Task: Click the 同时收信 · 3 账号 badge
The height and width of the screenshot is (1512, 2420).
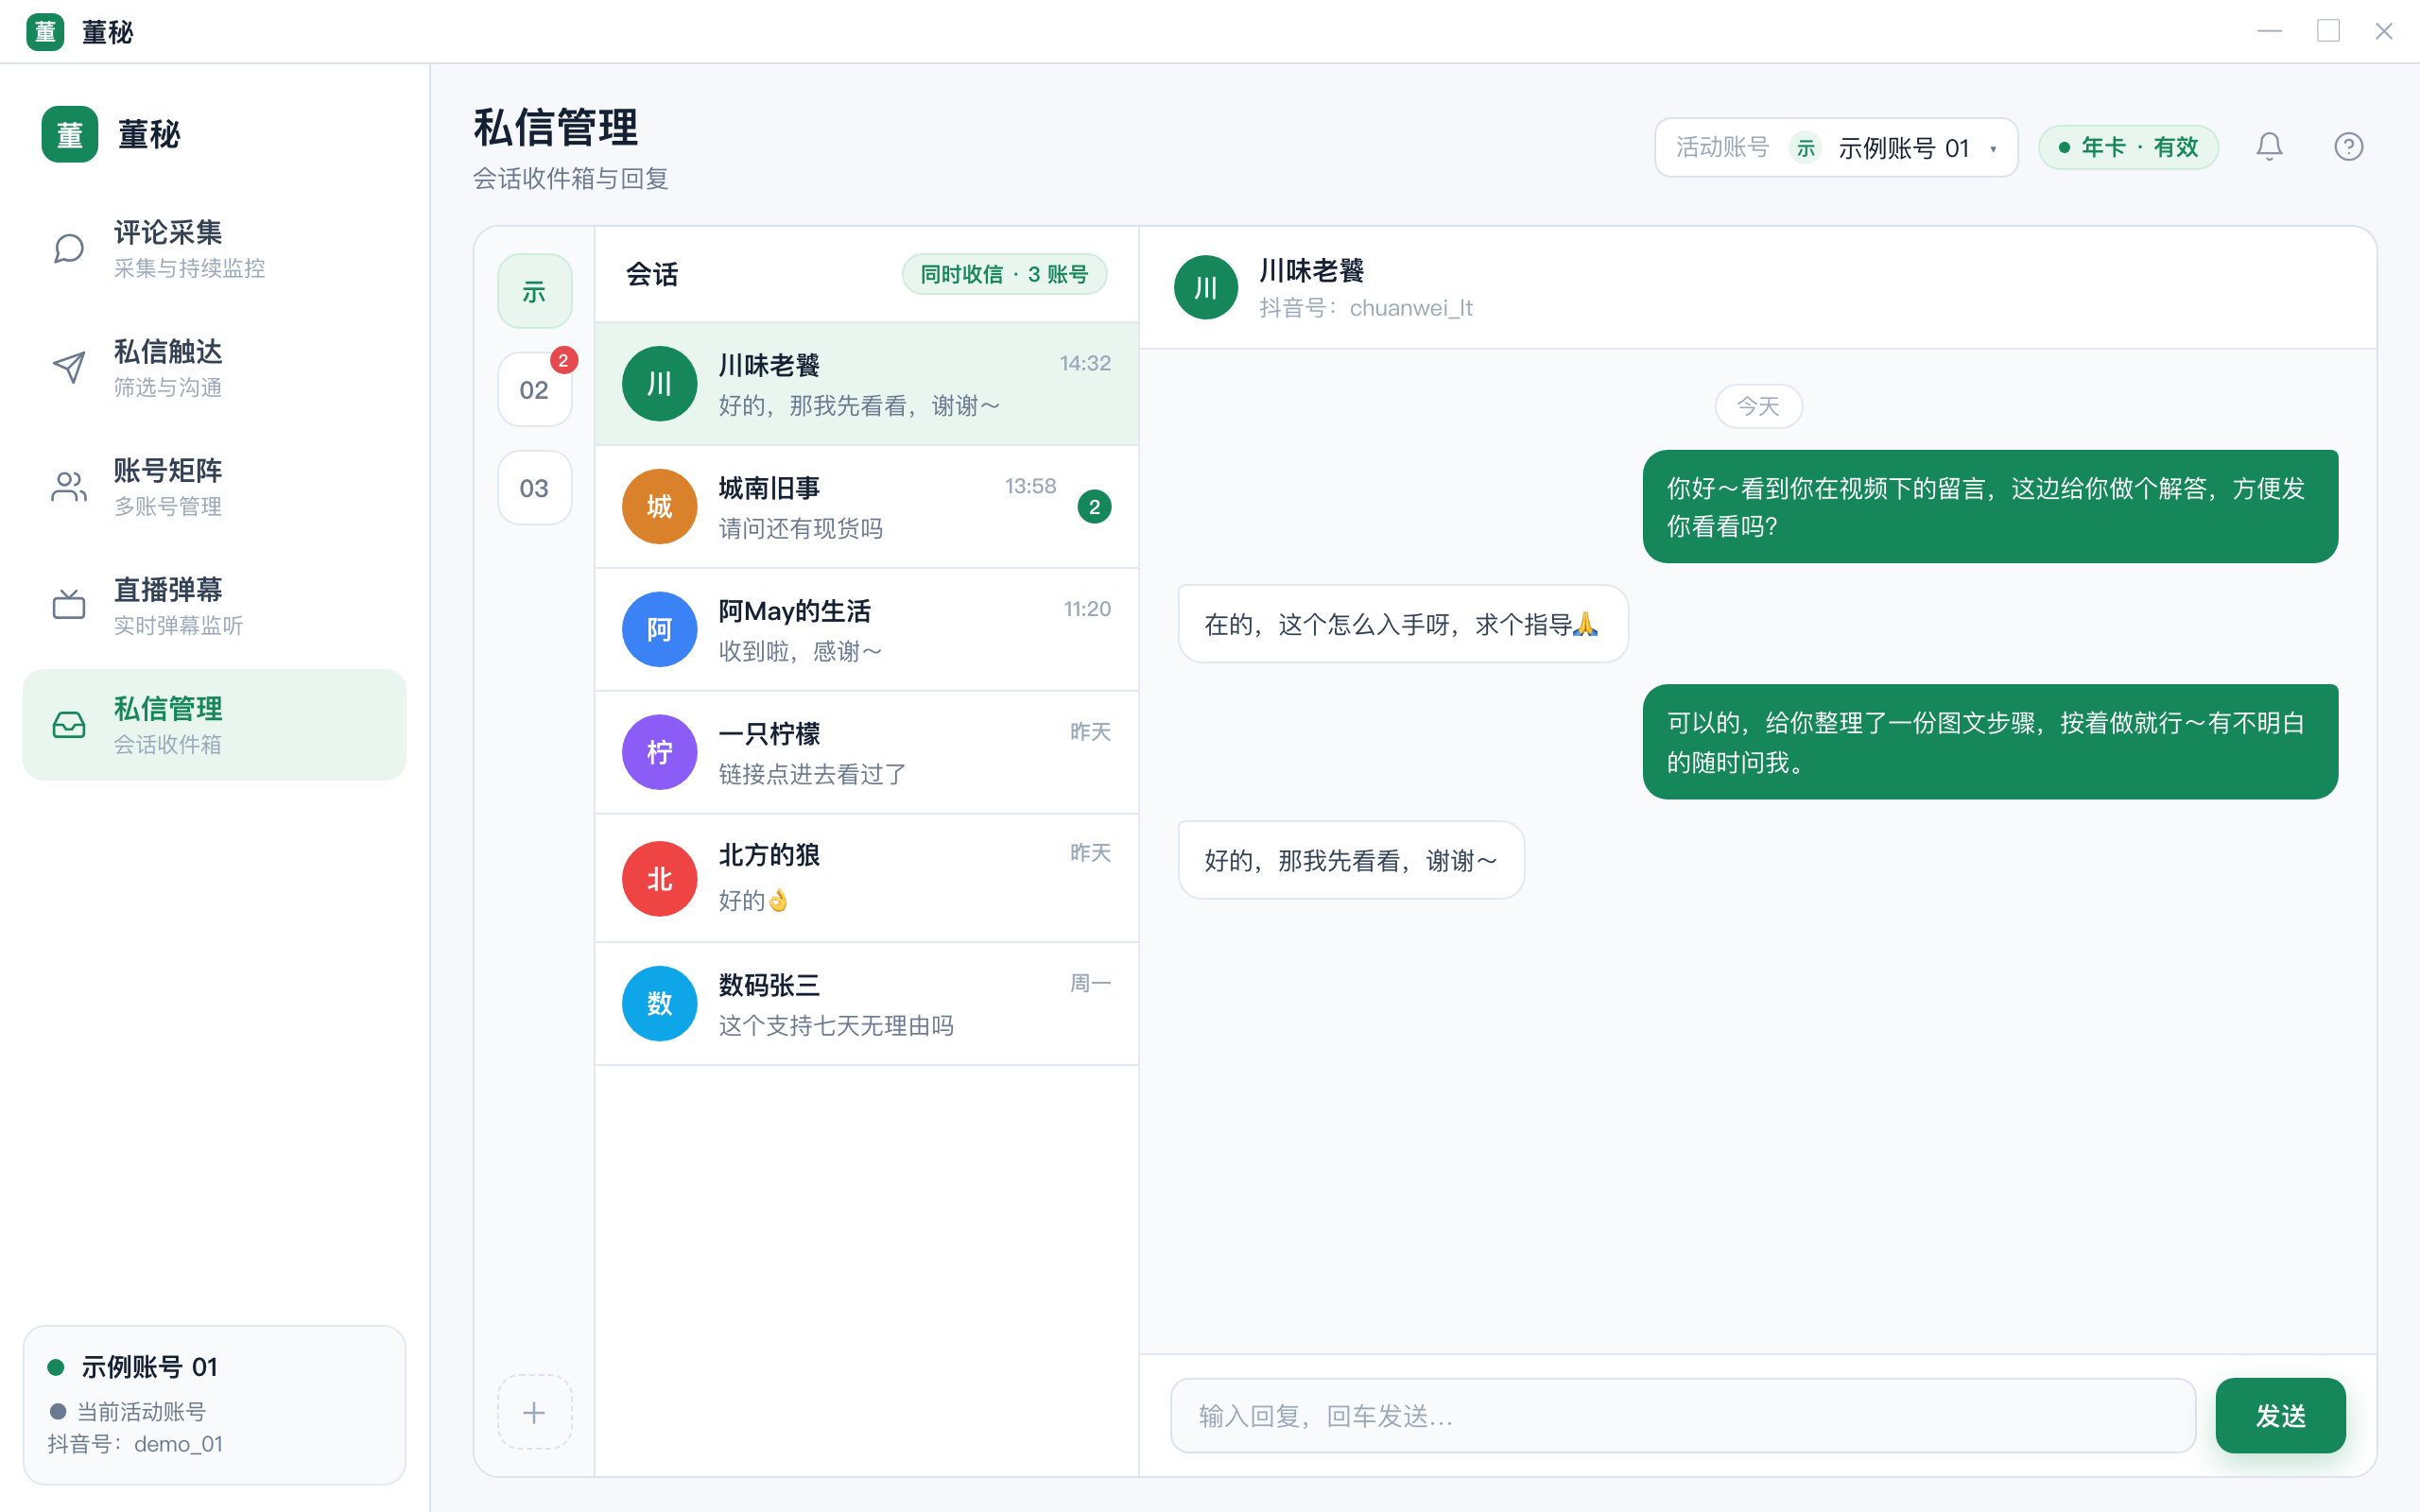Action: pos(1004,274)
